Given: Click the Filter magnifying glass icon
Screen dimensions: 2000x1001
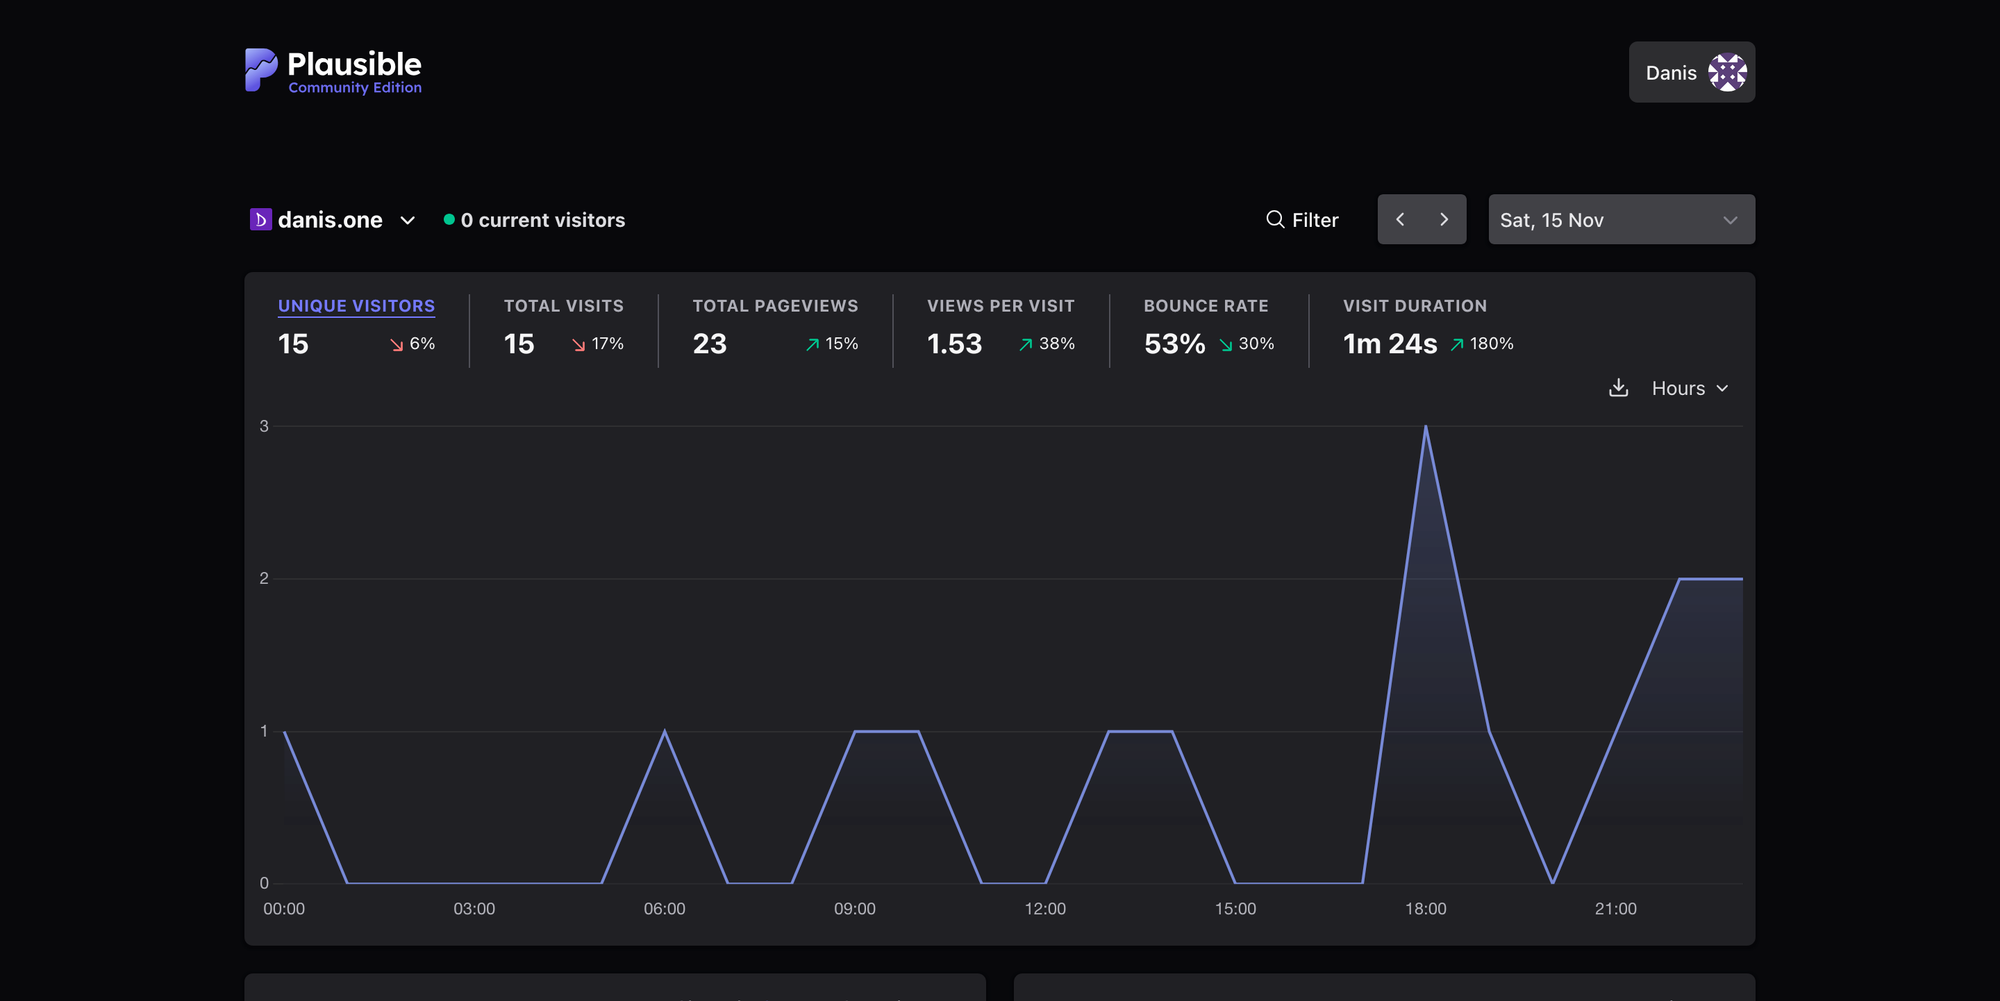Looking at the screenshot, I should [1275, 220].
